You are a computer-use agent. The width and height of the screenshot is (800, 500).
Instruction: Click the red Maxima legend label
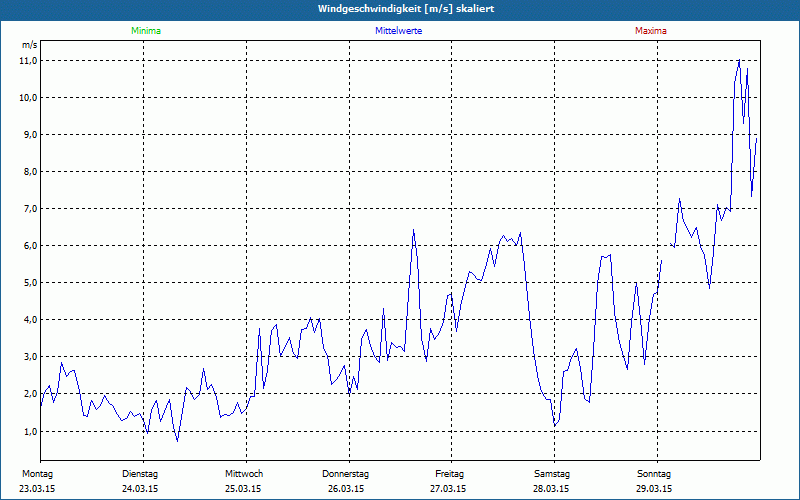(651, 31)
